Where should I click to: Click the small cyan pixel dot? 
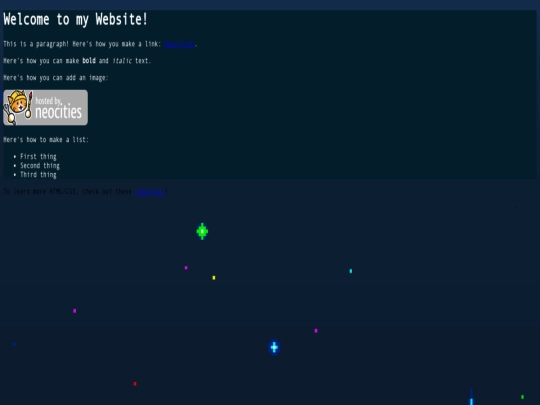click(x=351, y=271)
